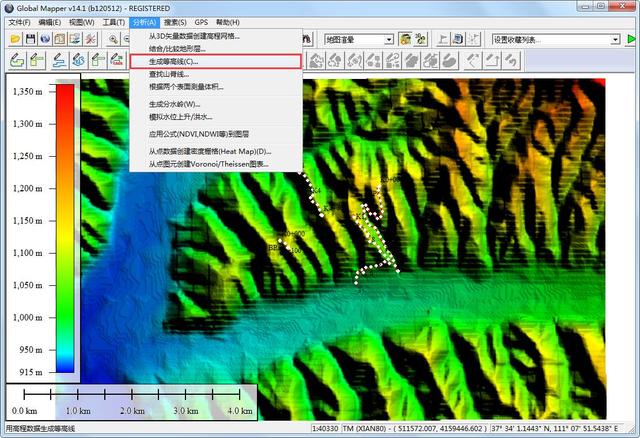
Task: Click the TM (XIAN80) coordinates in status bar
Action: click(x=416, y=428)
